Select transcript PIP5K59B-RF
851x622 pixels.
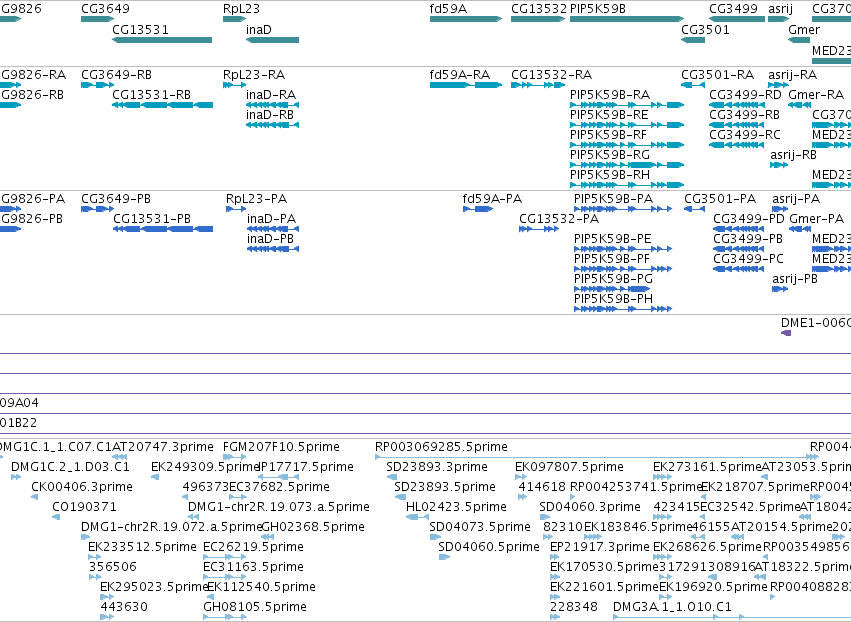[627, 145]
